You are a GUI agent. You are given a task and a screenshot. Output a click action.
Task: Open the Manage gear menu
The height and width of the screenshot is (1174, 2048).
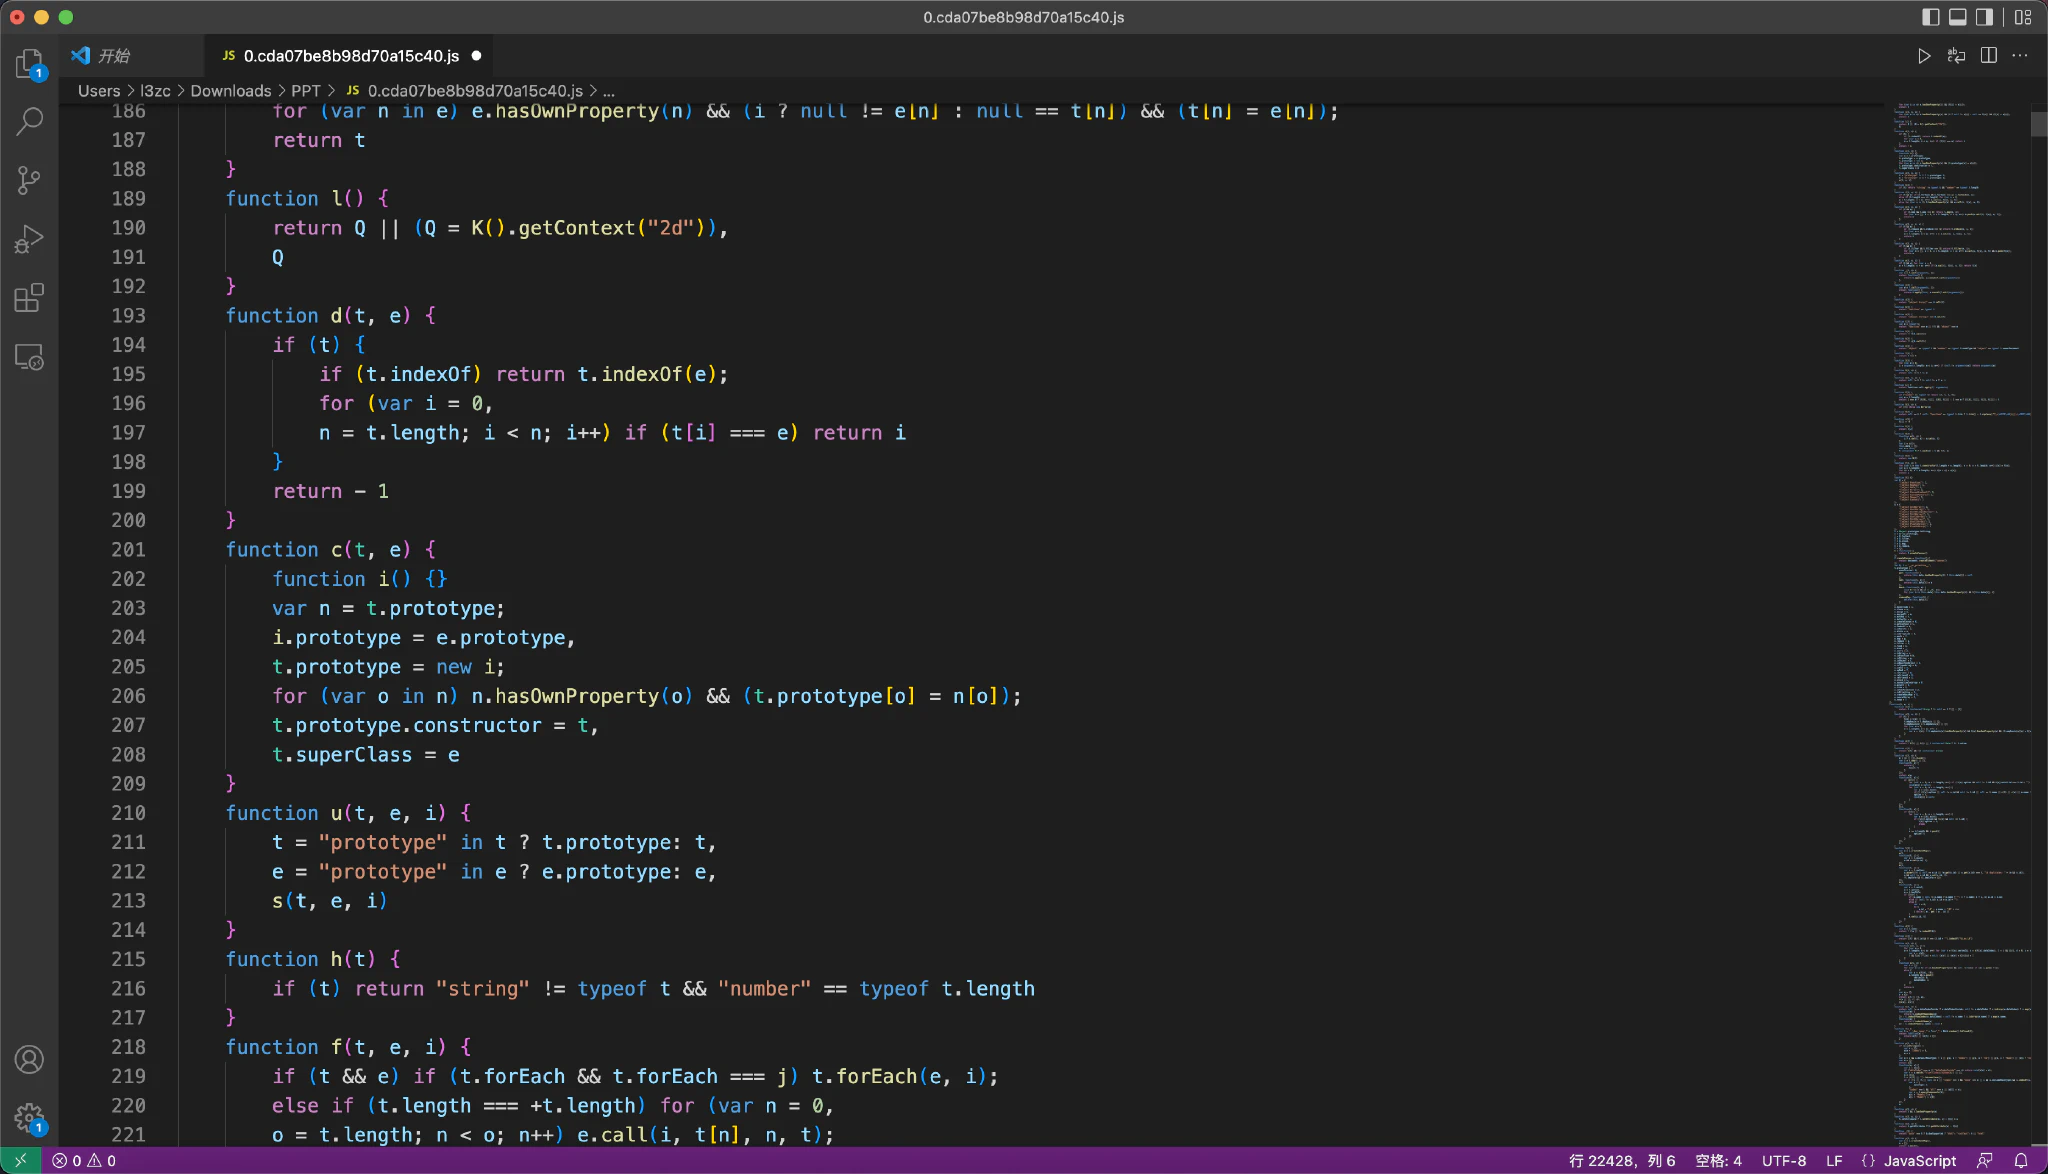pos(29,1117)
